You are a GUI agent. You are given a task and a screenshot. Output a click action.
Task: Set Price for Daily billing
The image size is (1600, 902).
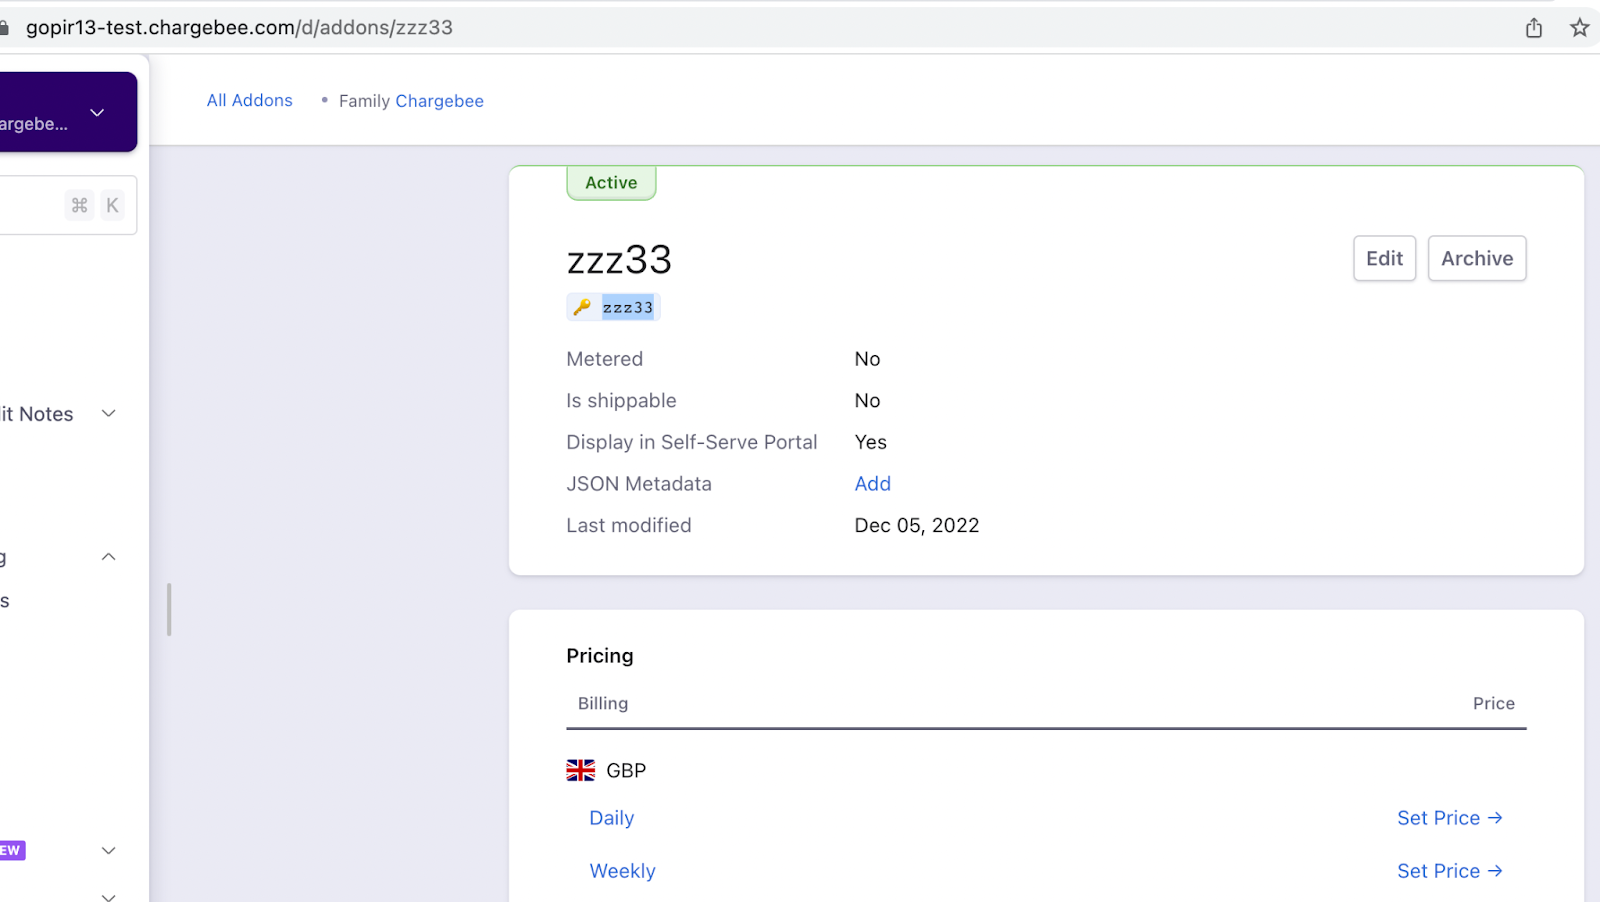[x=1449, y=818]
